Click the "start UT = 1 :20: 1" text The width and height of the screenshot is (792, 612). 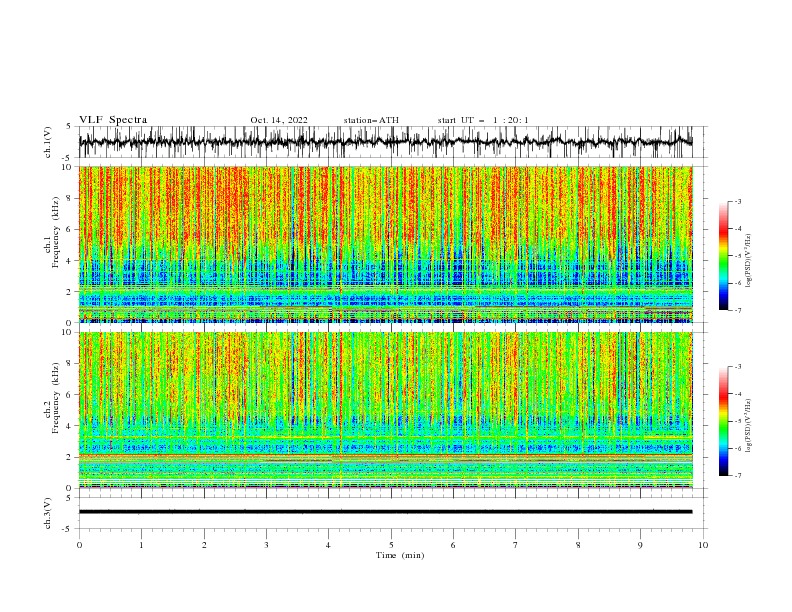coord(483,120)
